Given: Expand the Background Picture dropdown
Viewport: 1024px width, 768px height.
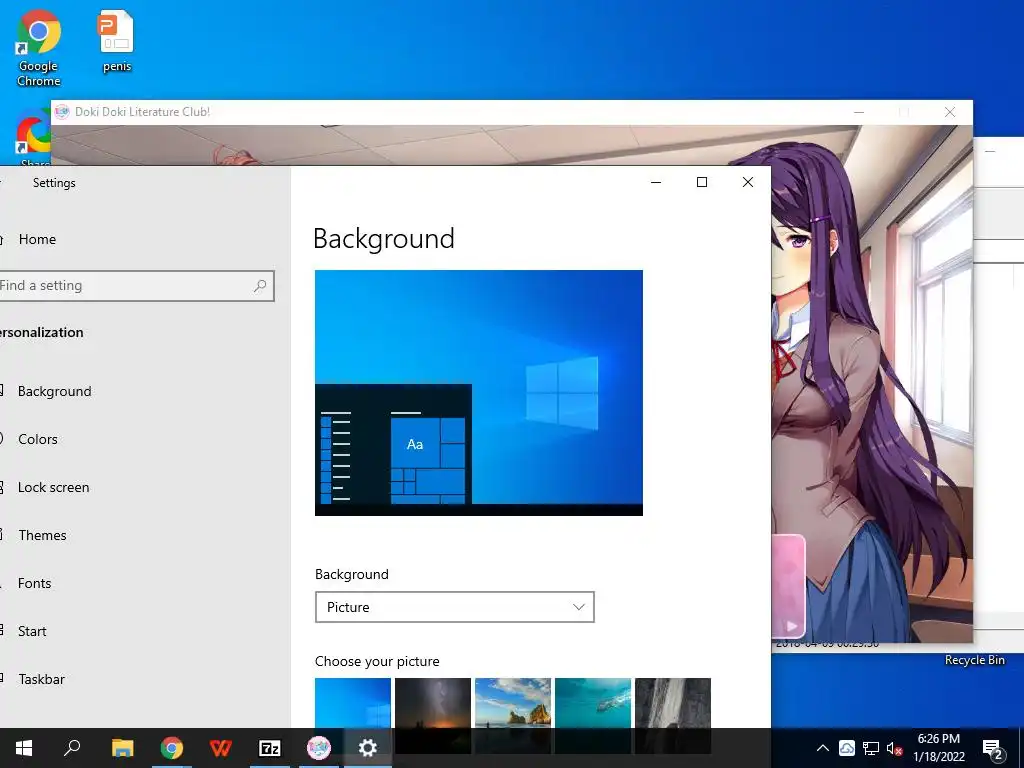Looking at the screenshot, I should (x=455, y=607).
